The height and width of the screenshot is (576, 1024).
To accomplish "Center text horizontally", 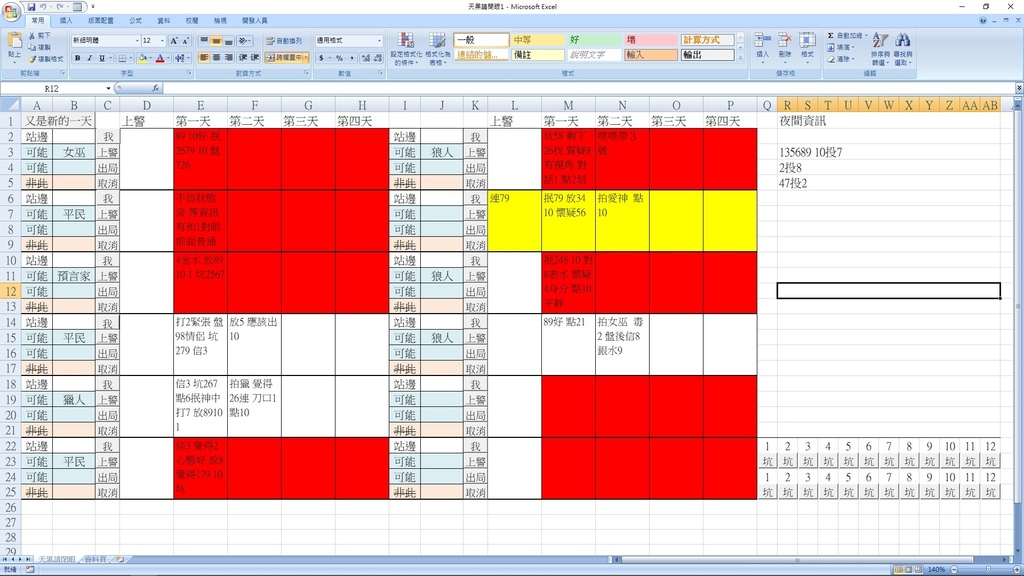I will pyautogui.click(x=216, y=58).
